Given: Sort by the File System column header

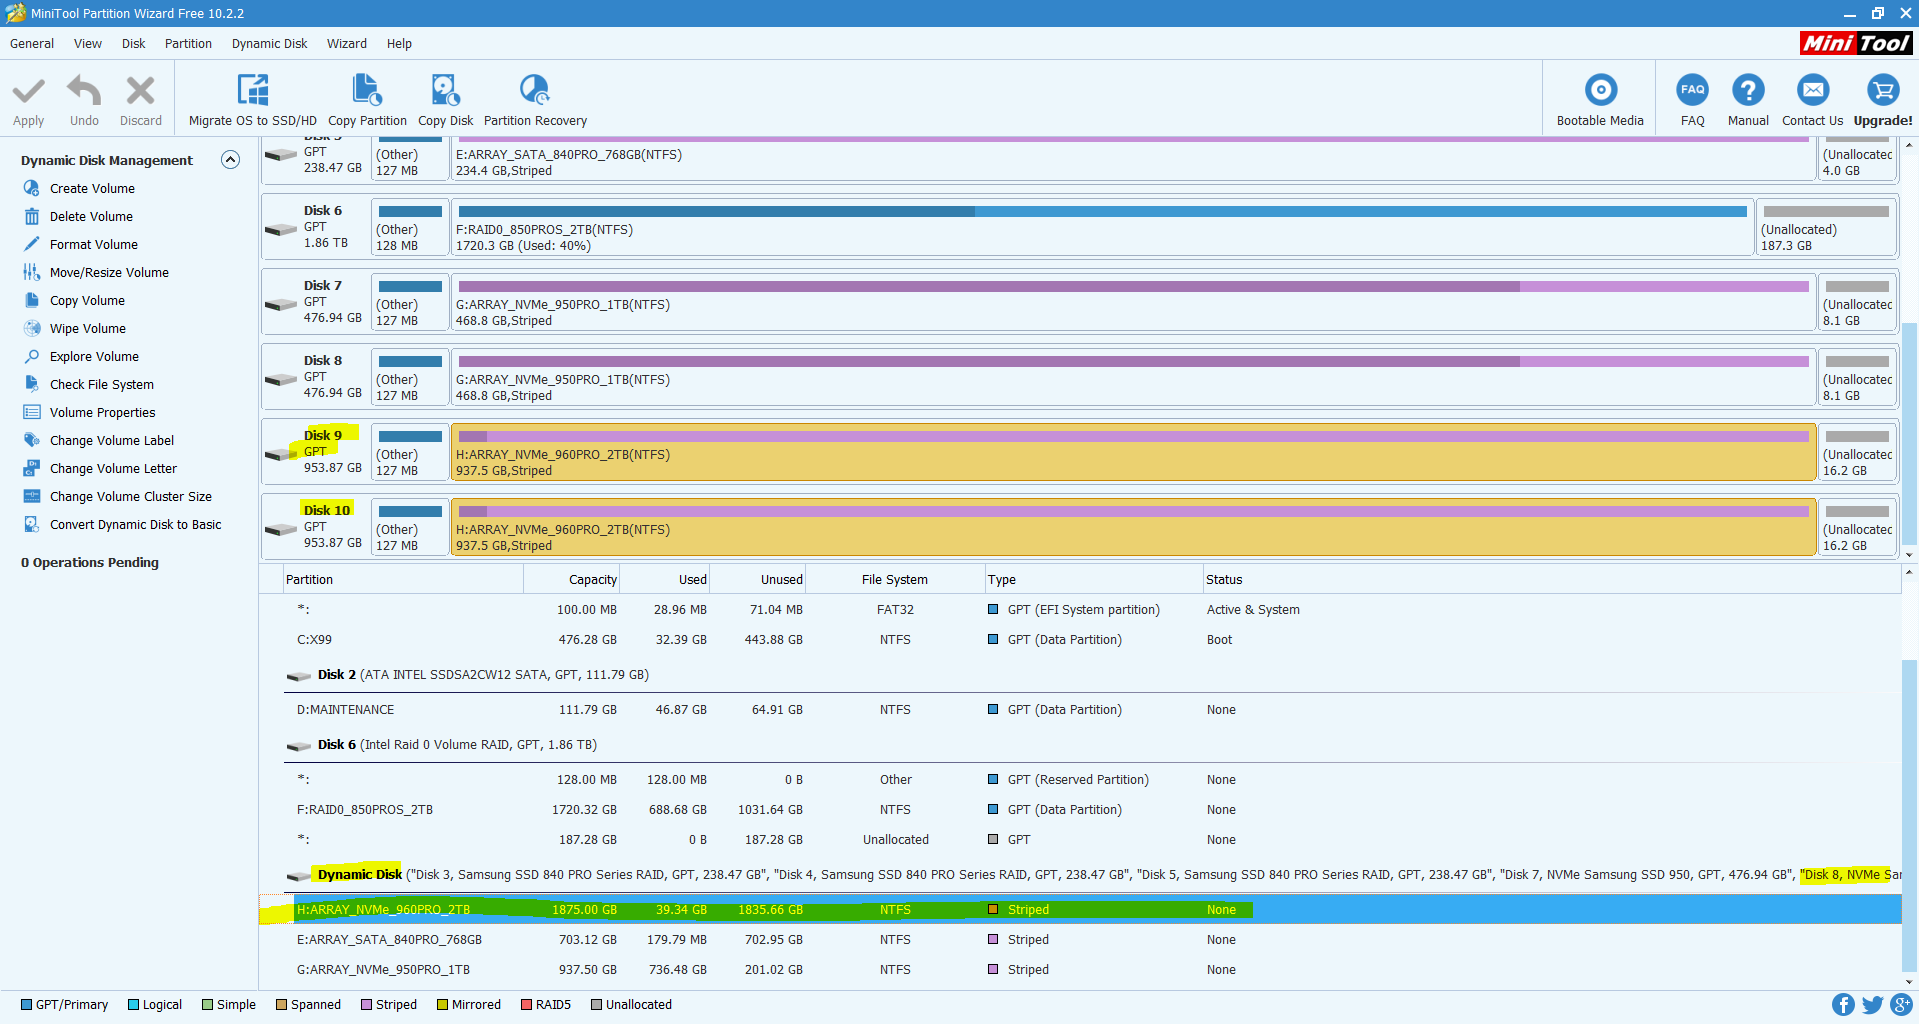Looking at the screenshot, I should pos(895,579).
